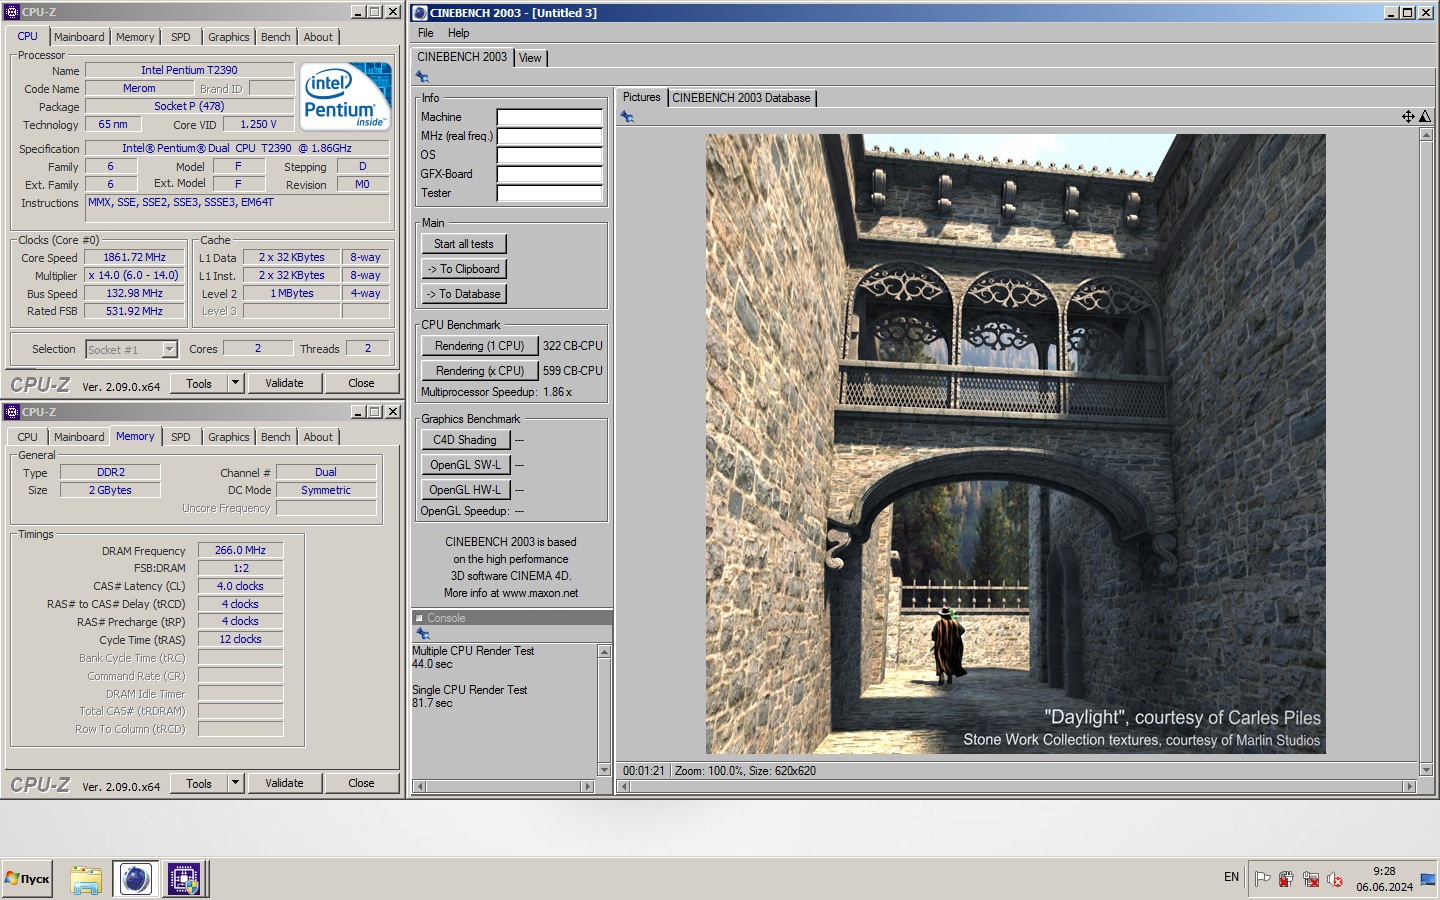Screen dimensions: 1440x900
Task: Click the network tray icon
Action: (1311, 879)
